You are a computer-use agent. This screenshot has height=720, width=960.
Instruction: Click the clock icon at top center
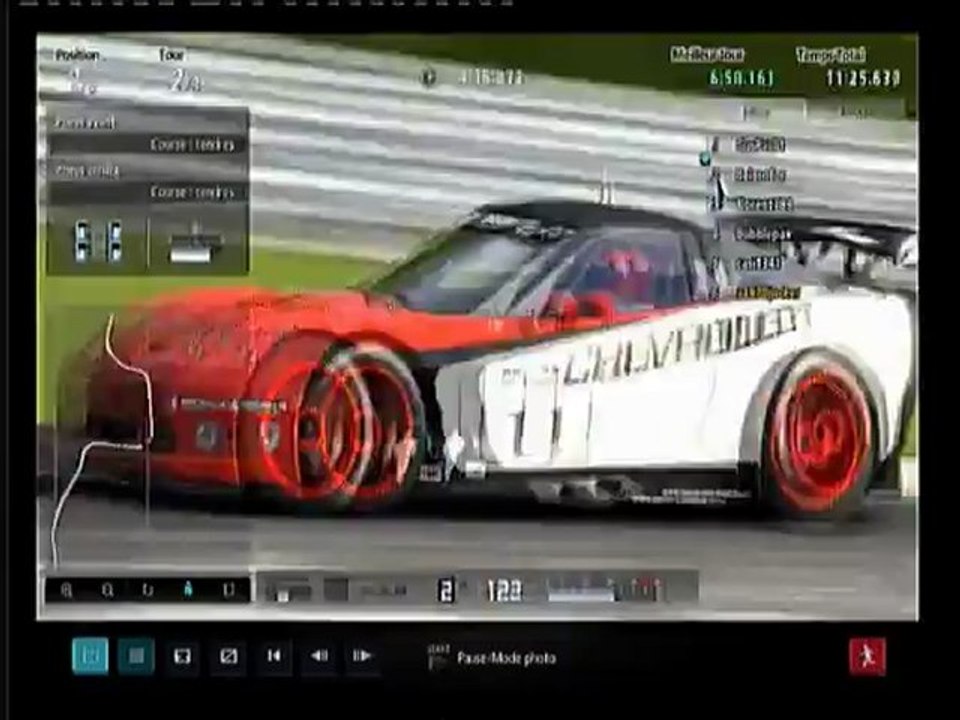429,78
